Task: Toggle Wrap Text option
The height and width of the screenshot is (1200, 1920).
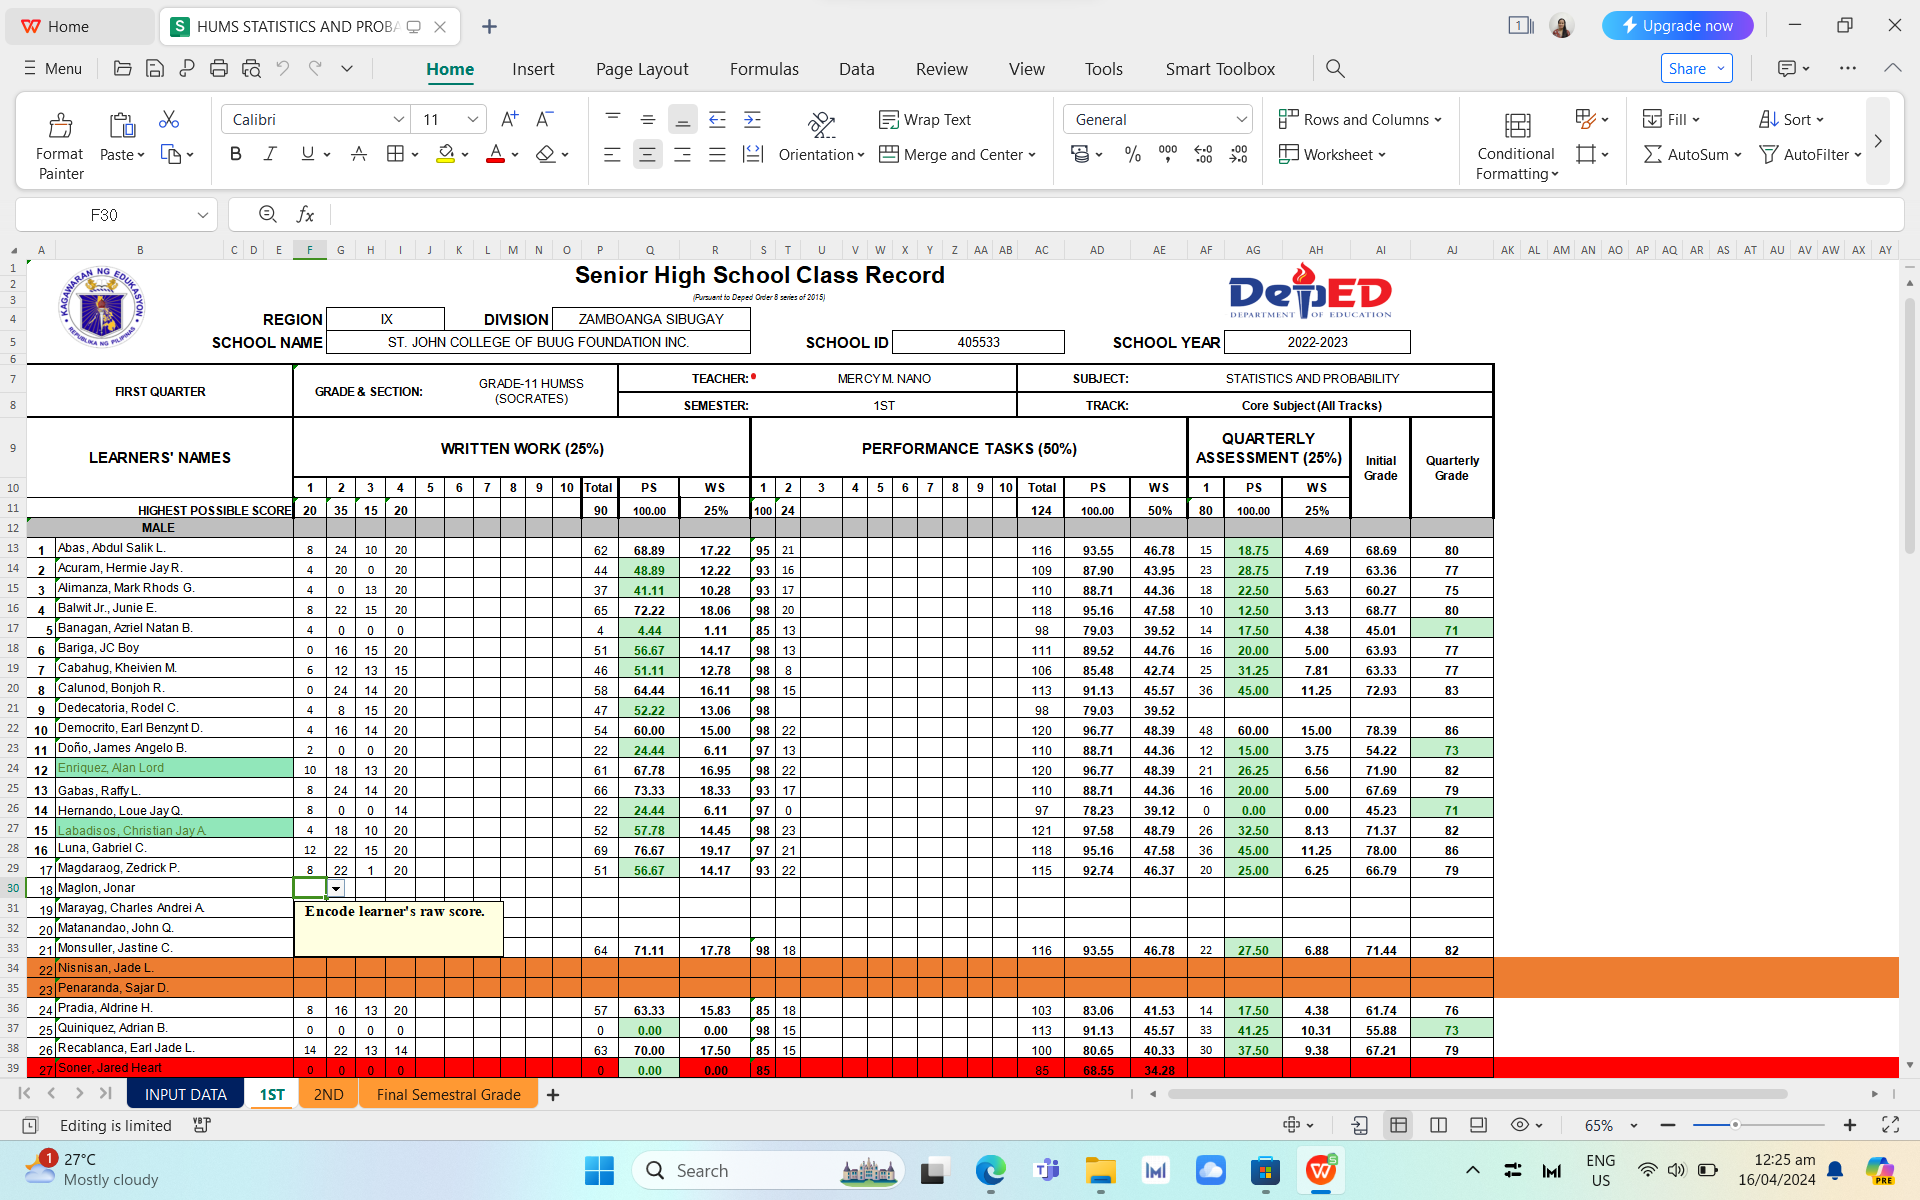Action: [x=925, y=119]
